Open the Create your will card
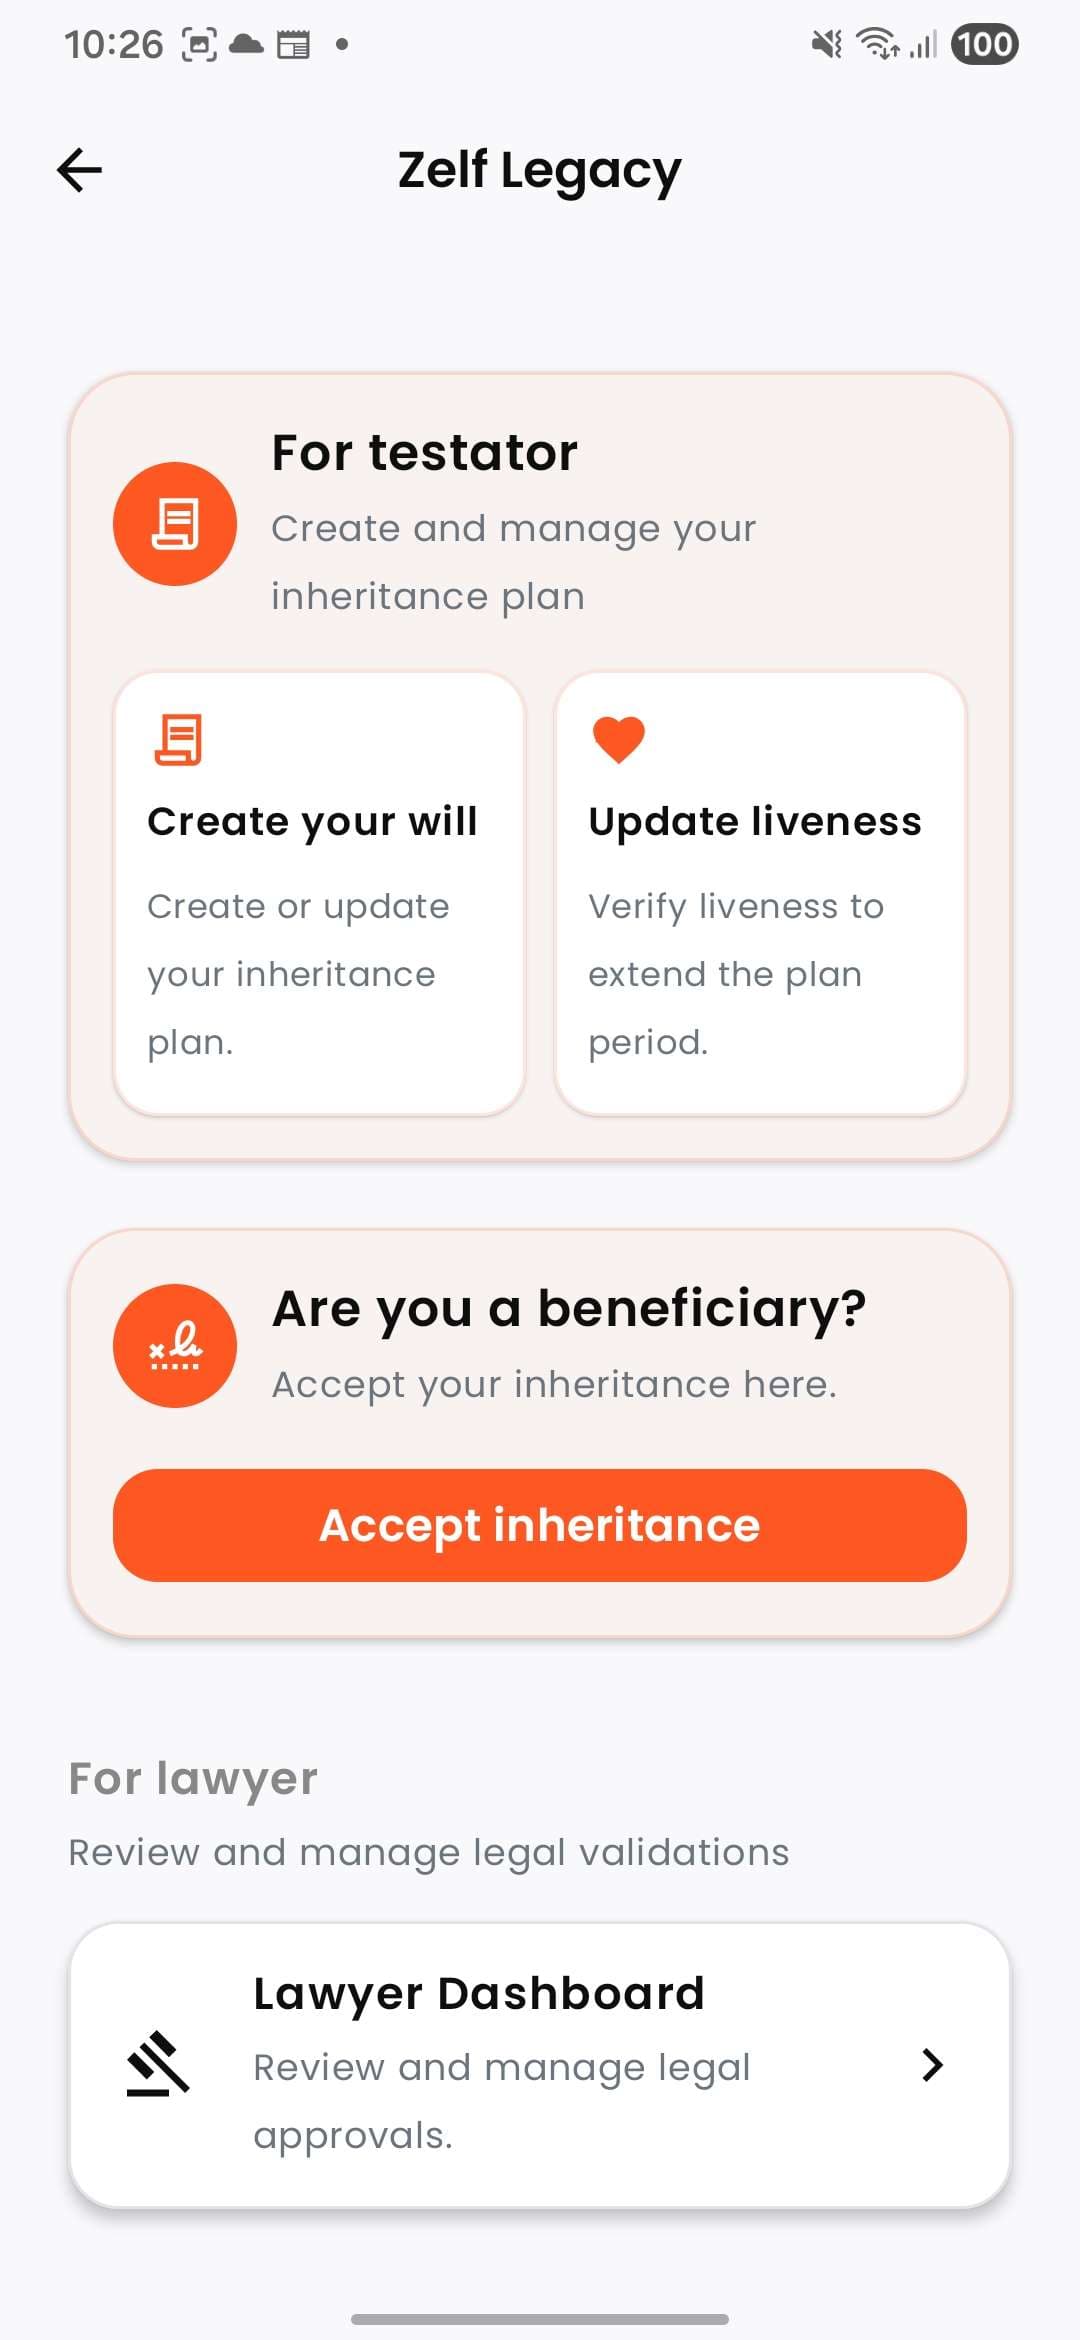 [x=319, y=893]
